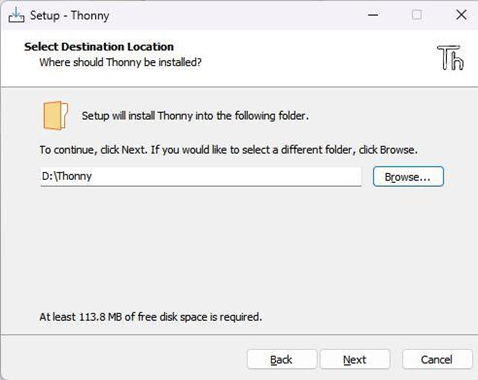Open the Browse folder dialog
The height and width of the screenshot is (380, 478).
(x=408, y=176)
